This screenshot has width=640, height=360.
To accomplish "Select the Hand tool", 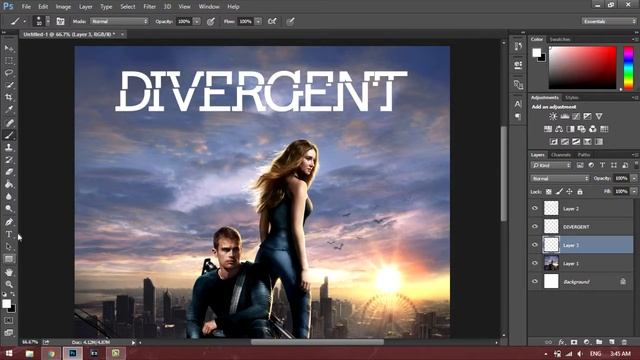I will pos(9,272).
